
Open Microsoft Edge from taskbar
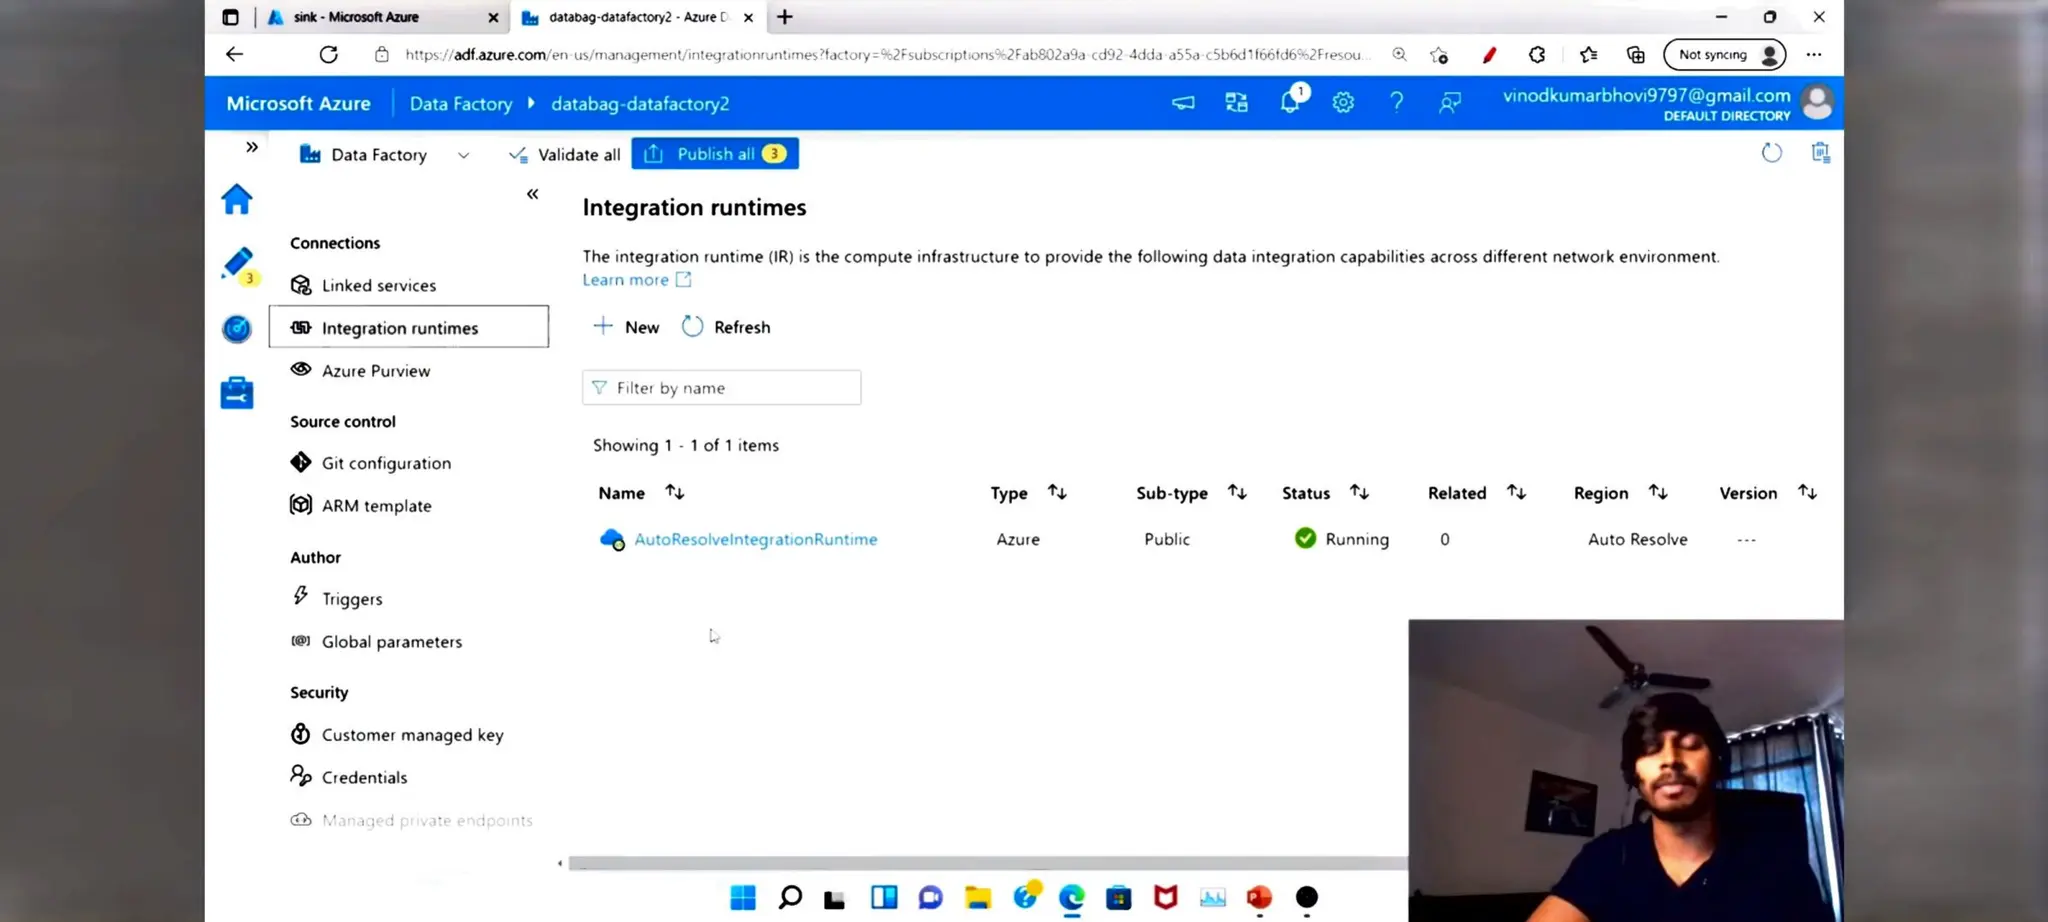pyautogui.click(x=1071, y=897)
